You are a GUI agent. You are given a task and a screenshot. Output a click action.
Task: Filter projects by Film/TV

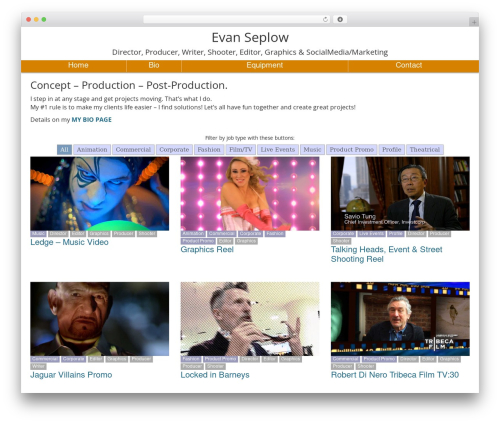pyautogui.click(x=241, y=150)
